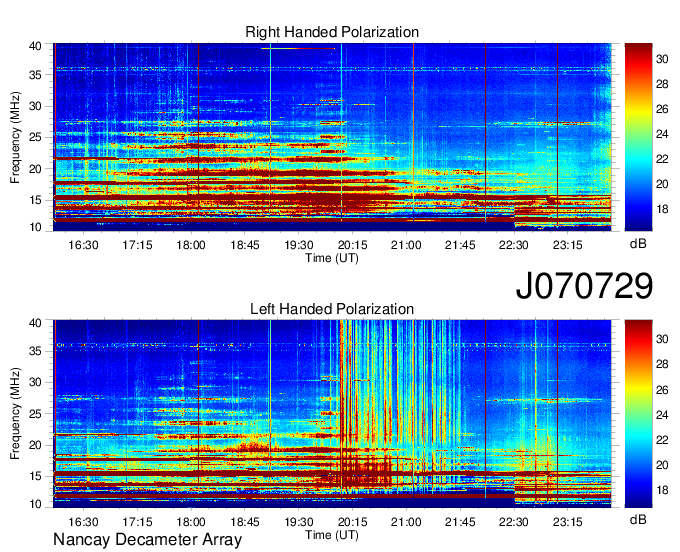Click the 23:15 time tick on top plot

coord(568,245)
